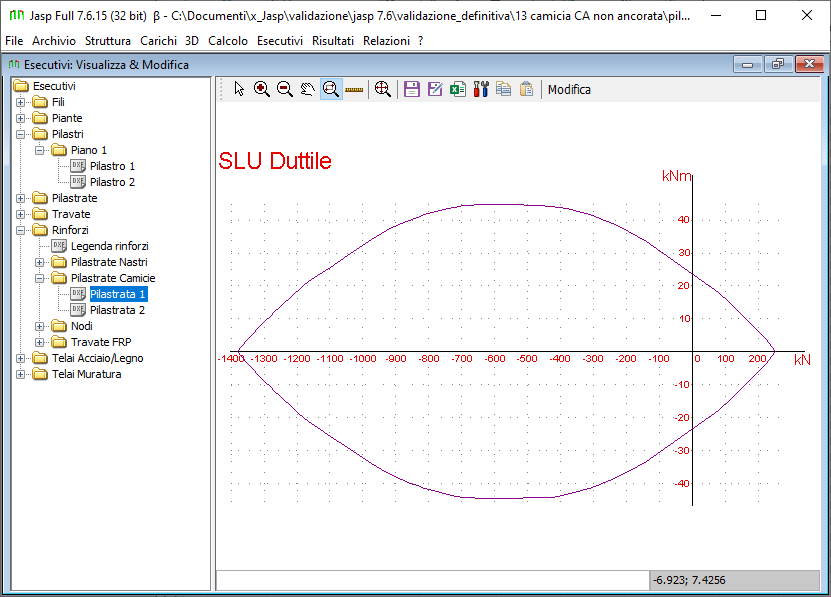
Task: Select Legenda rinforzi item
Action: (109, 246)
